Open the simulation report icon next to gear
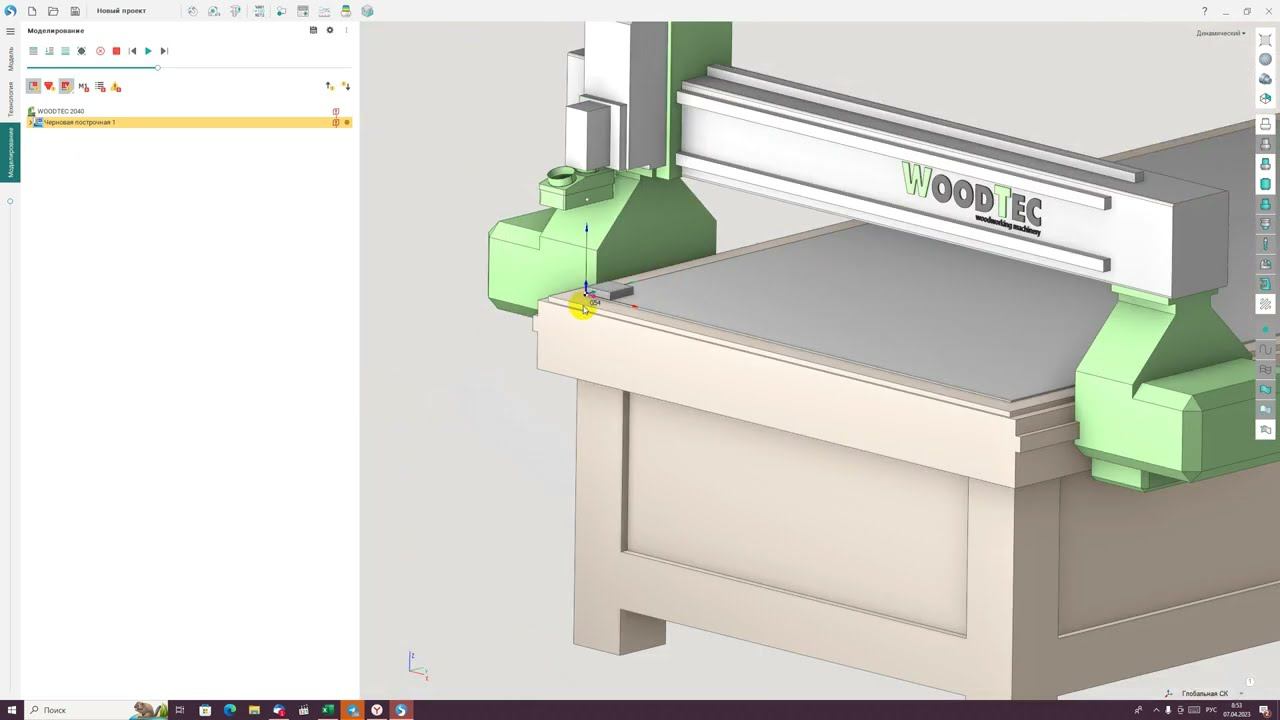Viewport: 1280px width, 720px height. (313, 30)
